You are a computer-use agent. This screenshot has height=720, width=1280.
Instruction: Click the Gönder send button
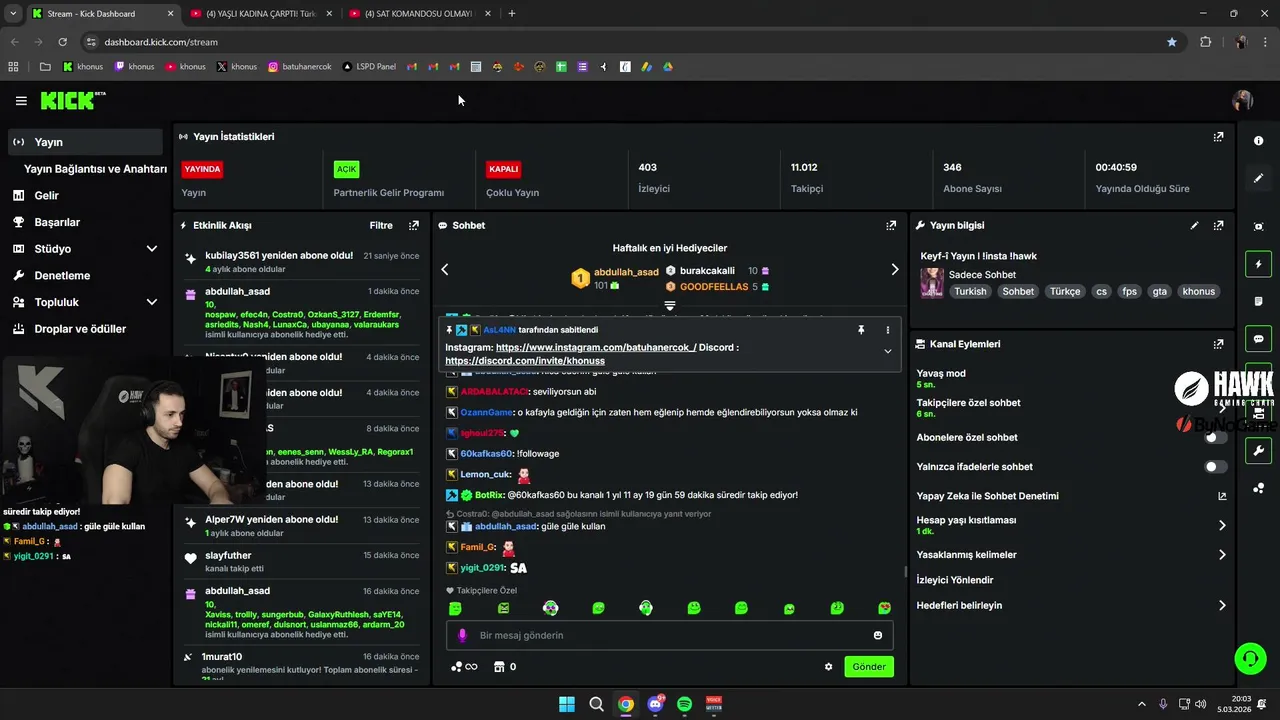868,667
